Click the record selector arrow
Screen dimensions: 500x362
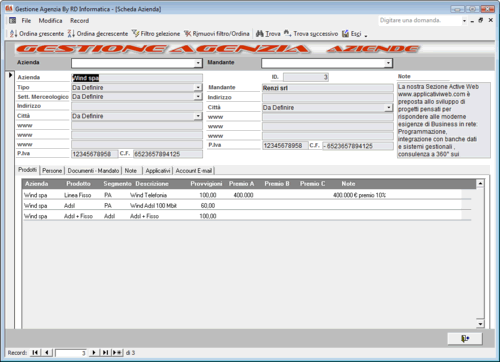point(10,75)
